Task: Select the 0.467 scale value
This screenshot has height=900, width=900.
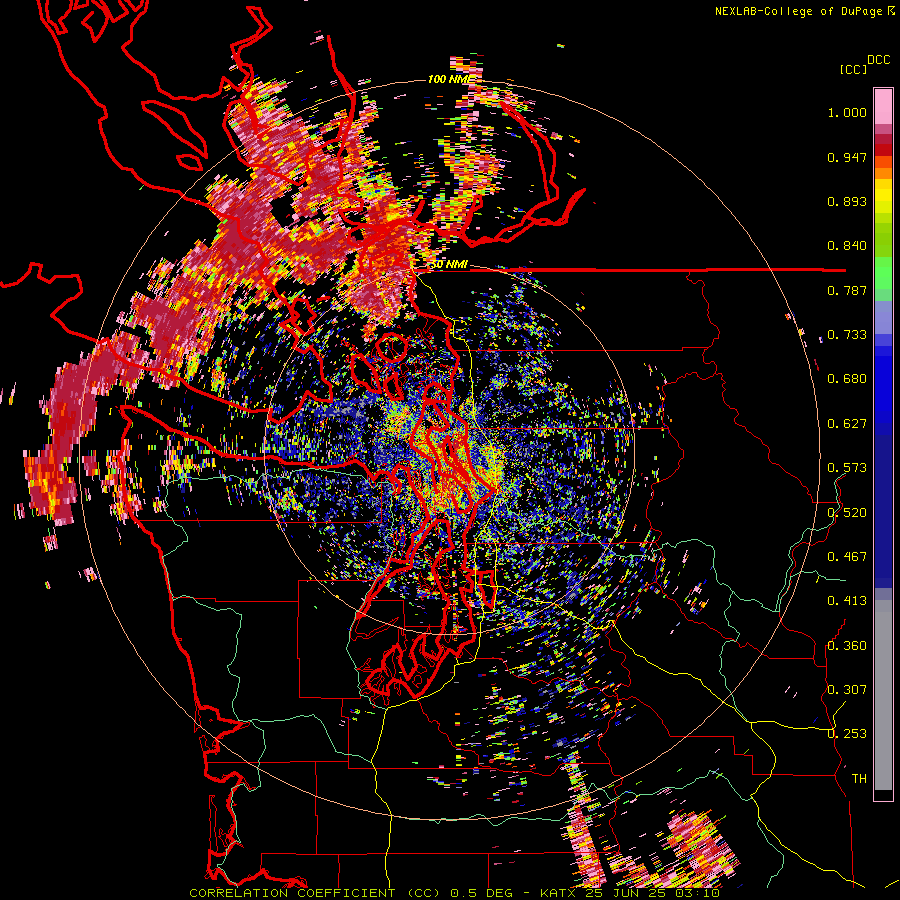Action: pyautogui.click(x=847, y=557)
